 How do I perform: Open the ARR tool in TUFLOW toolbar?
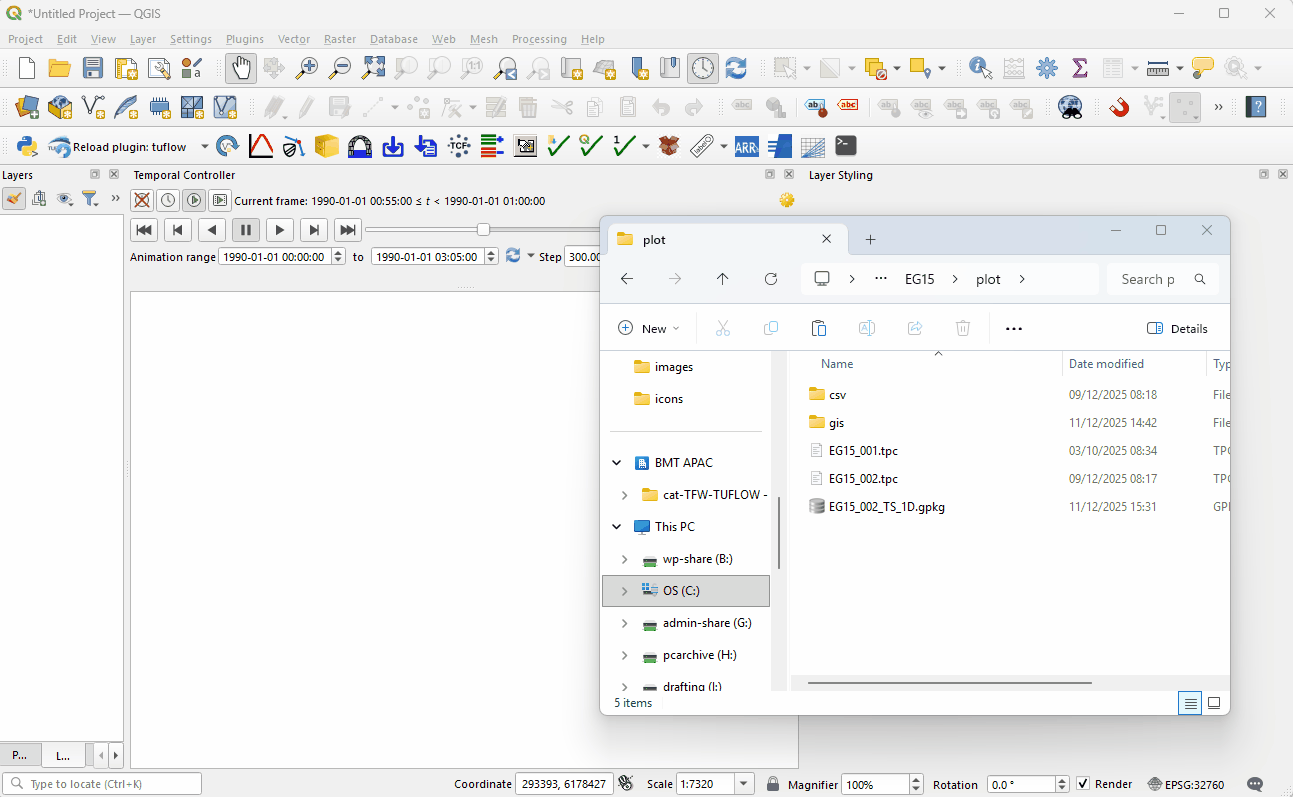[746, 146]
